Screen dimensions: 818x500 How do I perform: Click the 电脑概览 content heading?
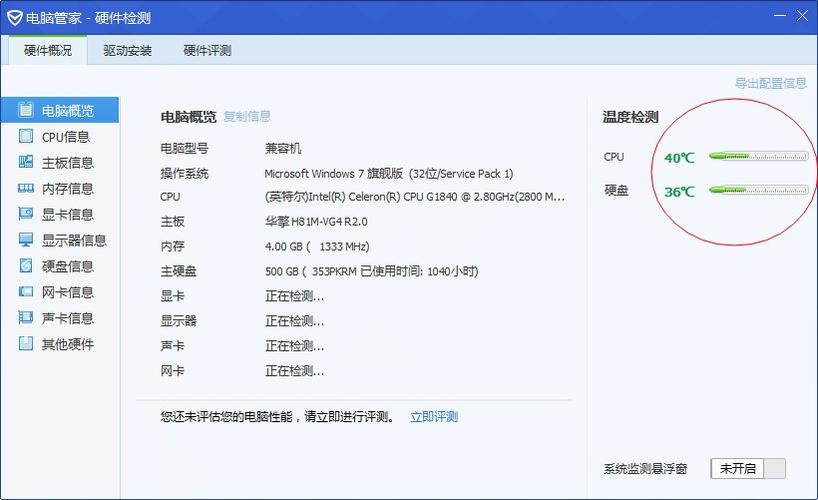pos(188,117)
